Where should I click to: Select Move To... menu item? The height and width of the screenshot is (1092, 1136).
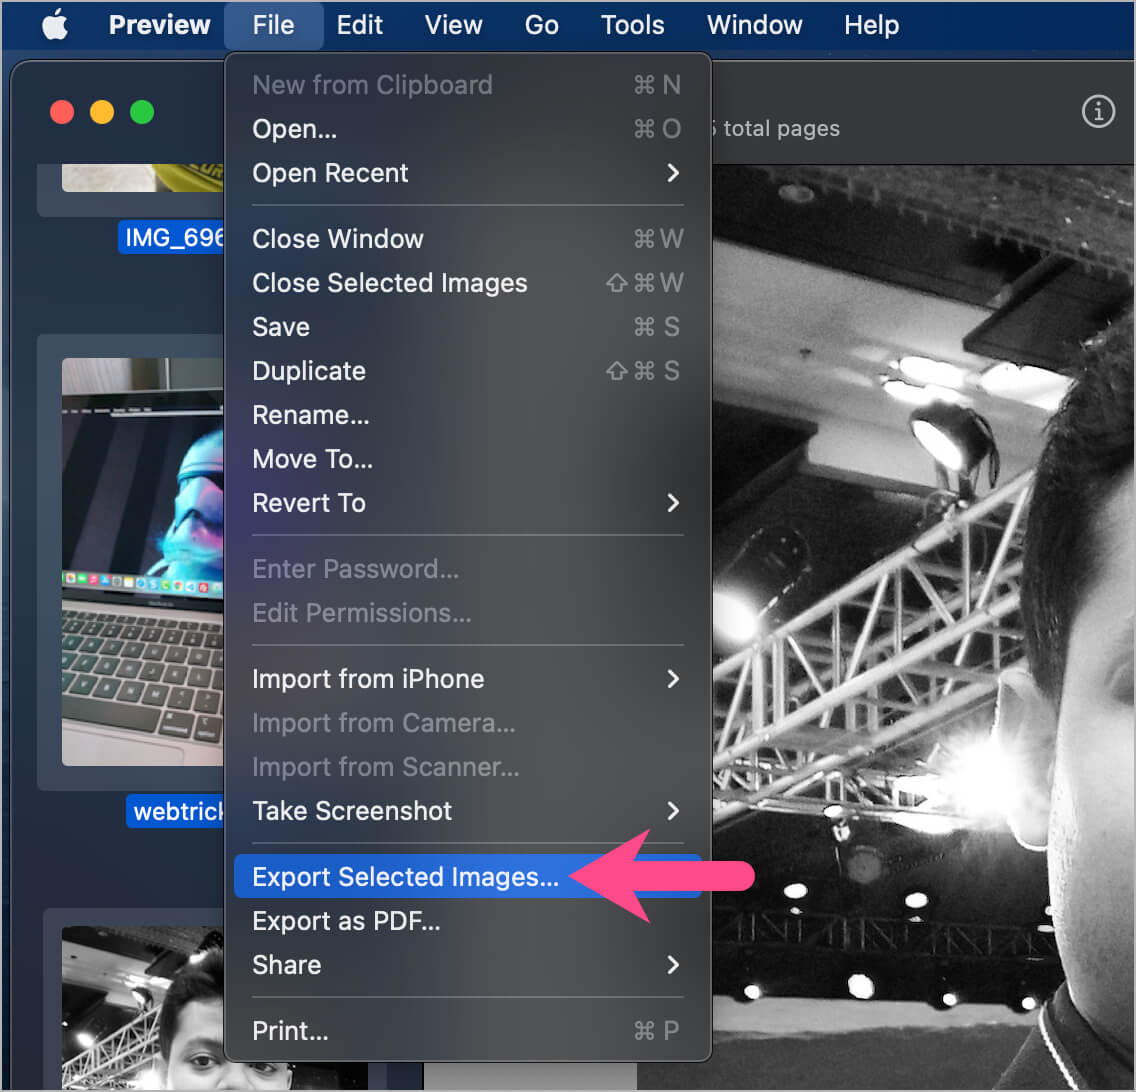(467, 459)
